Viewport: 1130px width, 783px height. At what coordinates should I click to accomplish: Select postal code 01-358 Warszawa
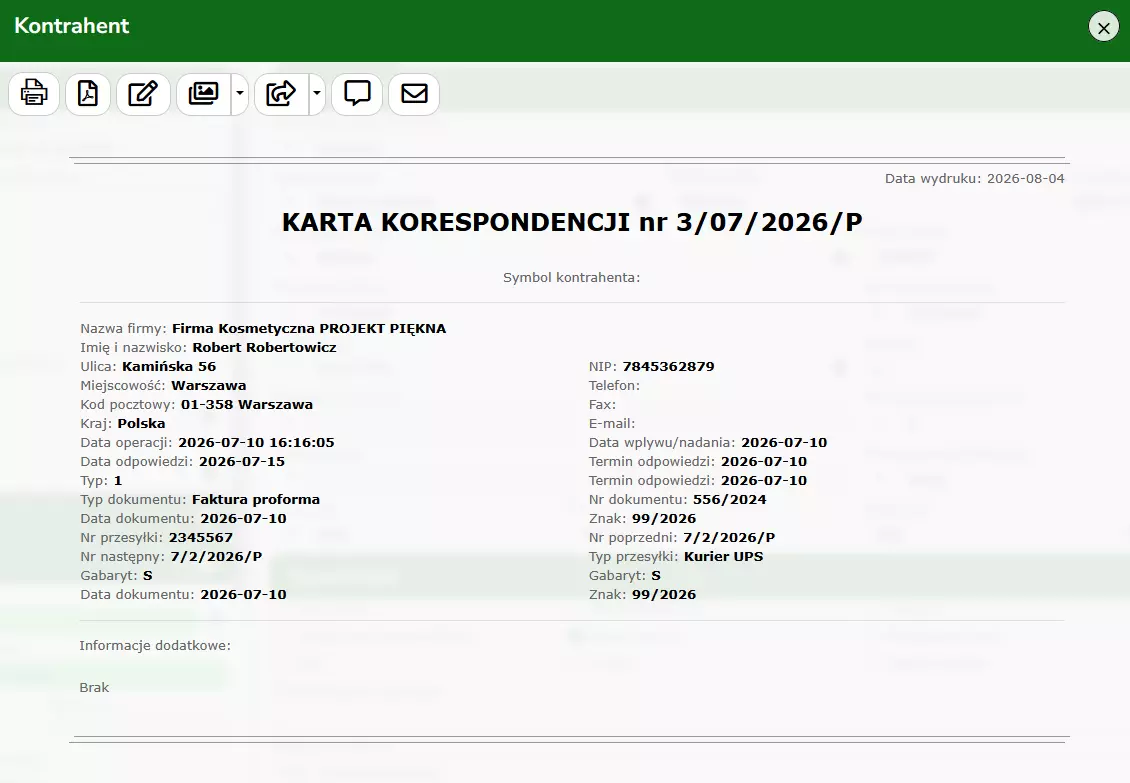click(247, 404)
